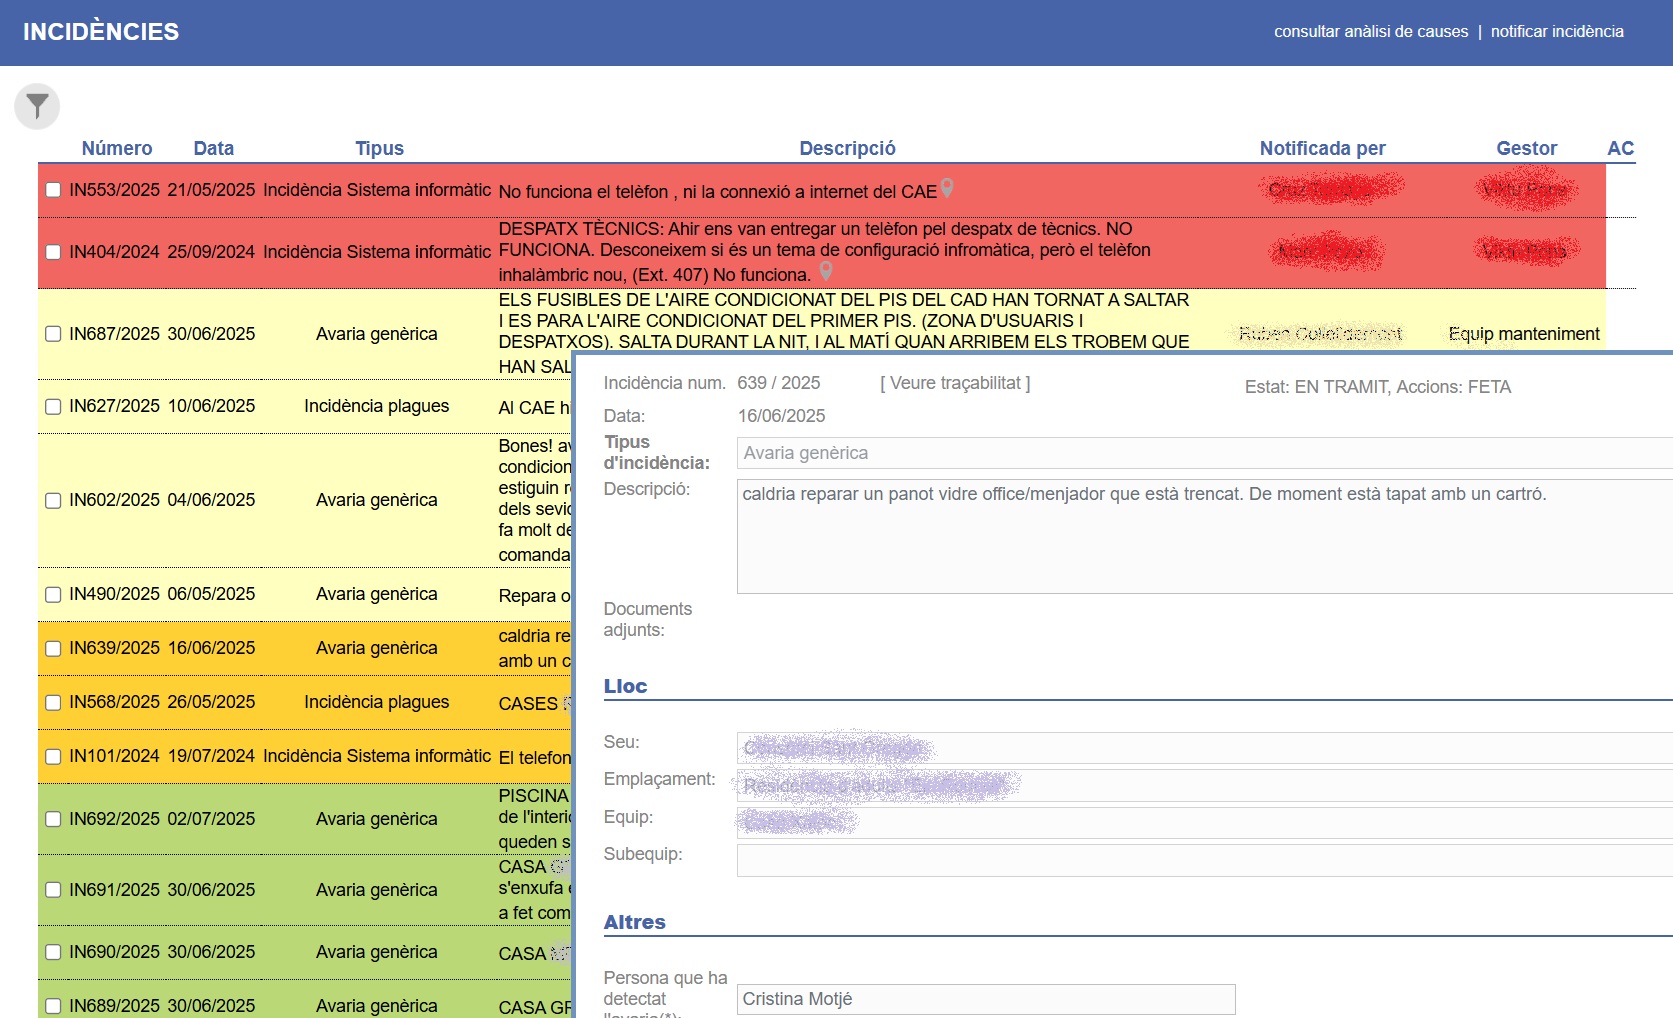Select the IN691/2025 checkbox
The width and height of the screenshot is (1673, 1018).
pyautogui.click(x=53, y=890)
